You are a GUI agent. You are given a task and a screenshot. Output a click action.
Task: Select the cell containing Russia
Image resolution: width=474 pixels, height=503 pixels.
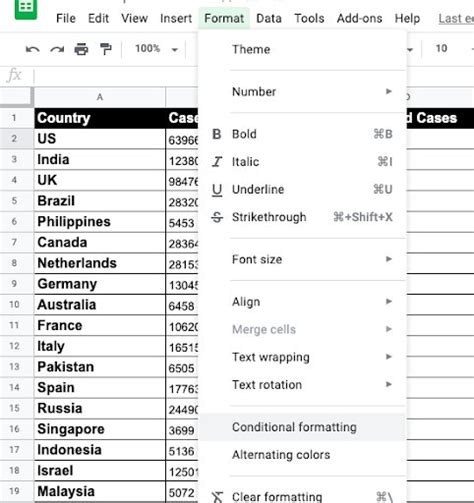[x=100, y=408]
